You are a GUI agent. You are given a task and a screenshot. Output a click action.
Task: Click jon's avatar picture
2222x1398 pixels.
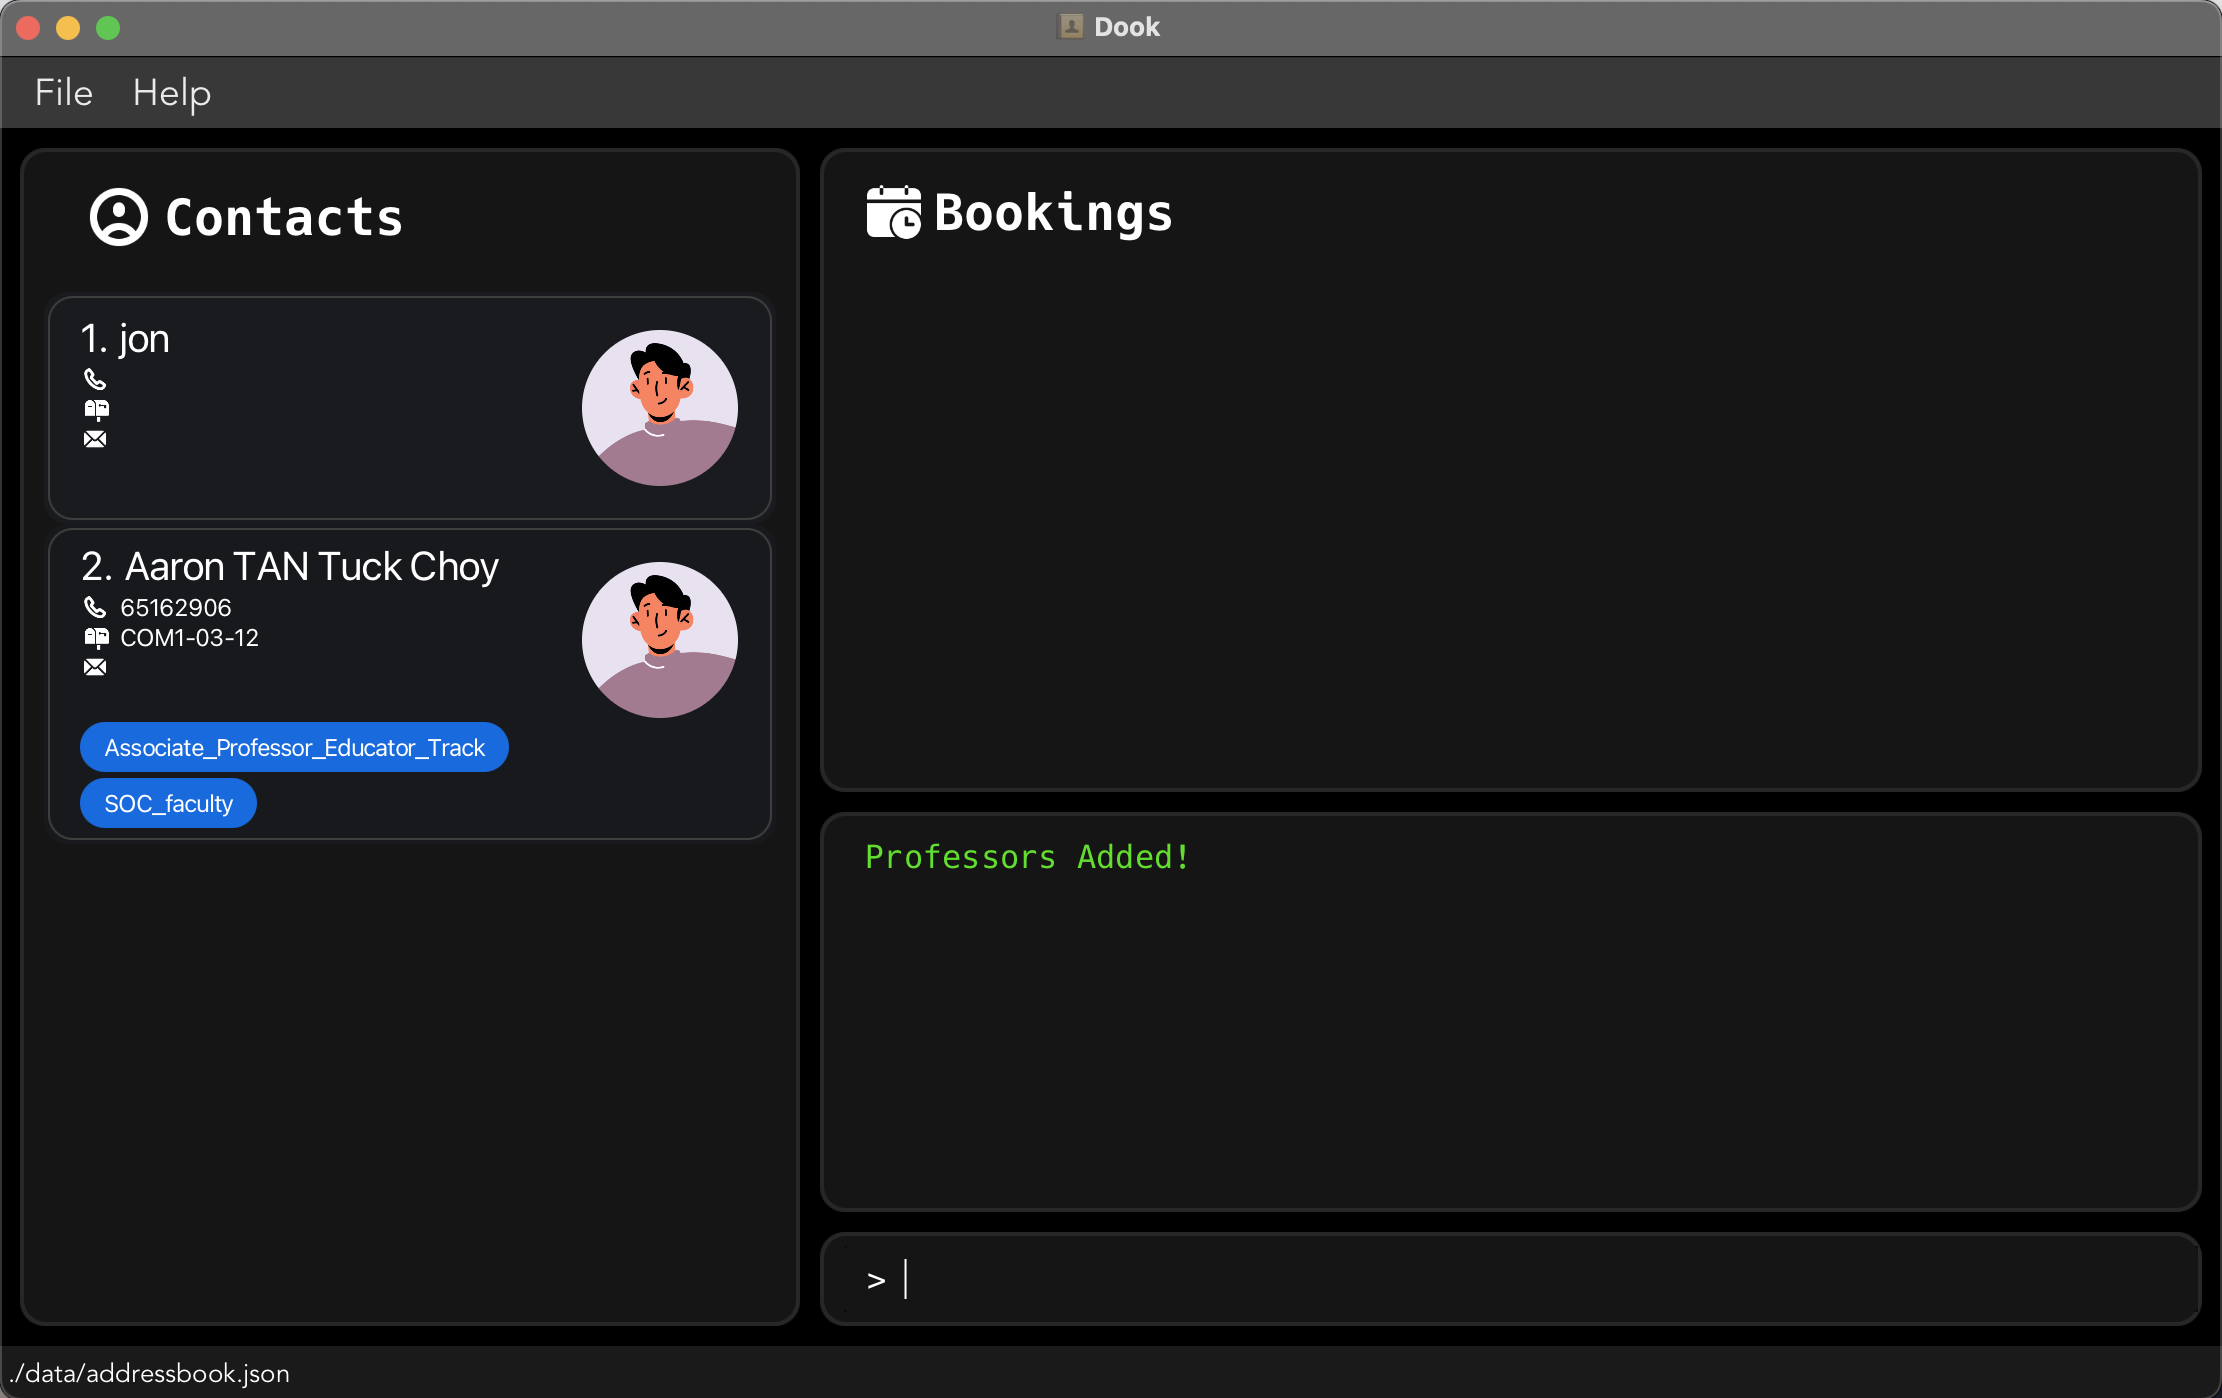coord(660,408)
